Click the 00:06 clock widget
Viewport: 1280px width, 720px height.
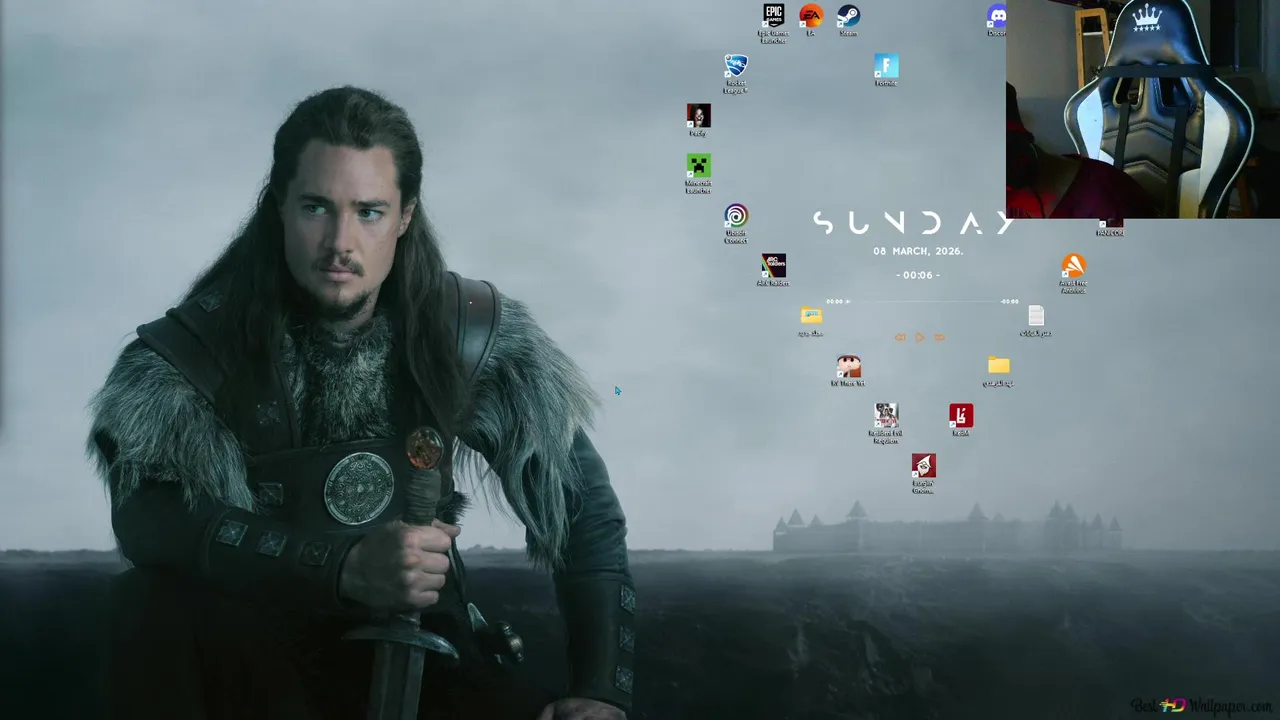(x=918, y=275)
